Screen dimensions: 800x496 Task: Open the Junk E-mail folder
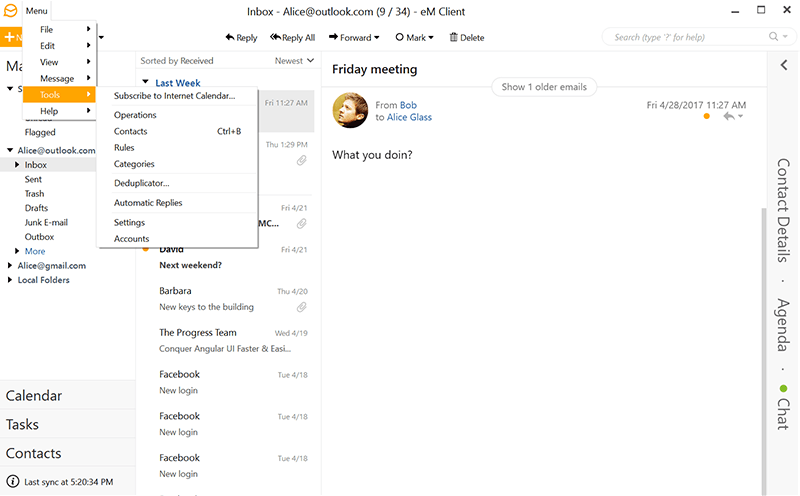(x=46, y=222)
